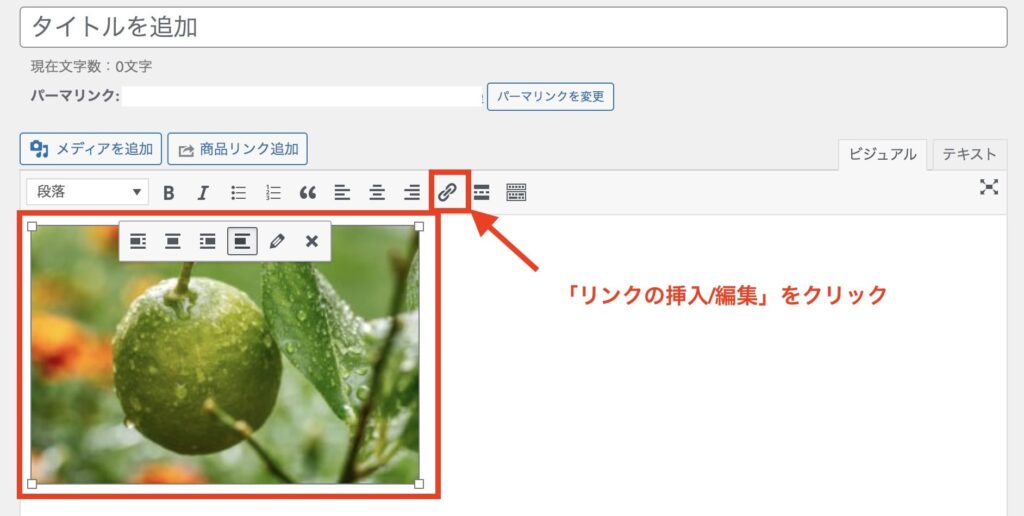Image resolution: width=1024 pixels, height=516 pixels.
Task: Click the insert/edit link icon
Action: [x=447, y=192]
